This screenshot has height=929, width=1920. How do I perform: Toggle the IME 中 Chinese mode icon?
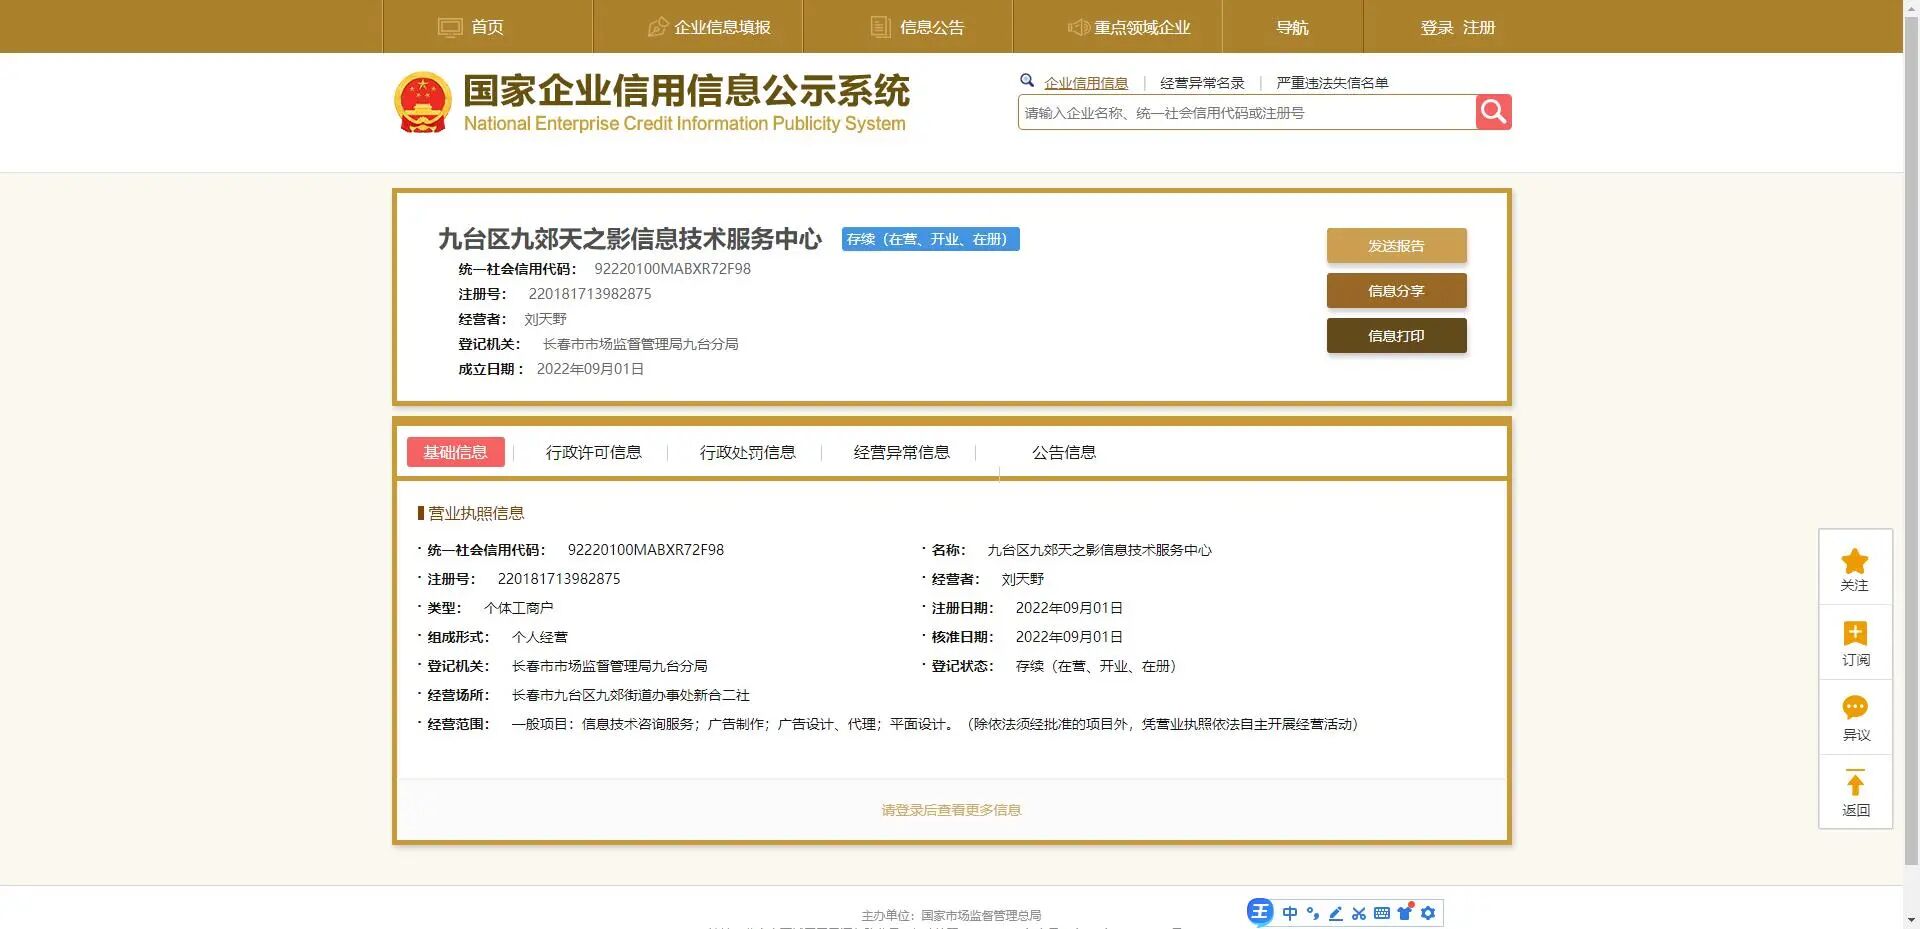(x=1290, y=913)
